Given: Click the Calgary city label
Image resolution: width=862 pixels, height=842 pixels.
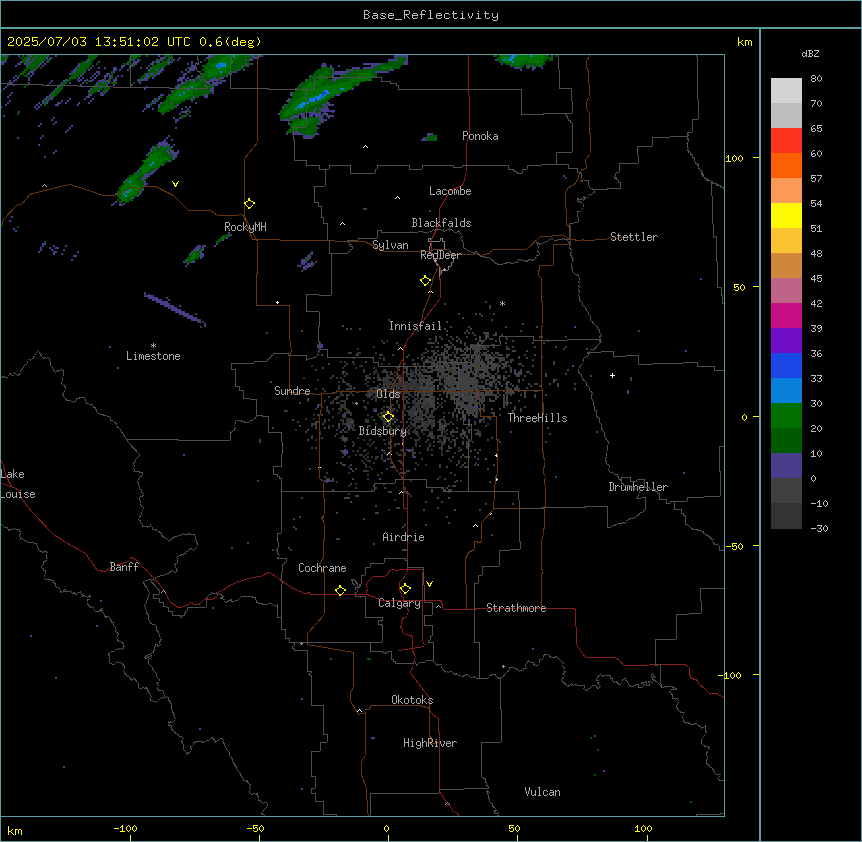Looking at the screenshot, I should pyautogui.click(x=399, y=603).
